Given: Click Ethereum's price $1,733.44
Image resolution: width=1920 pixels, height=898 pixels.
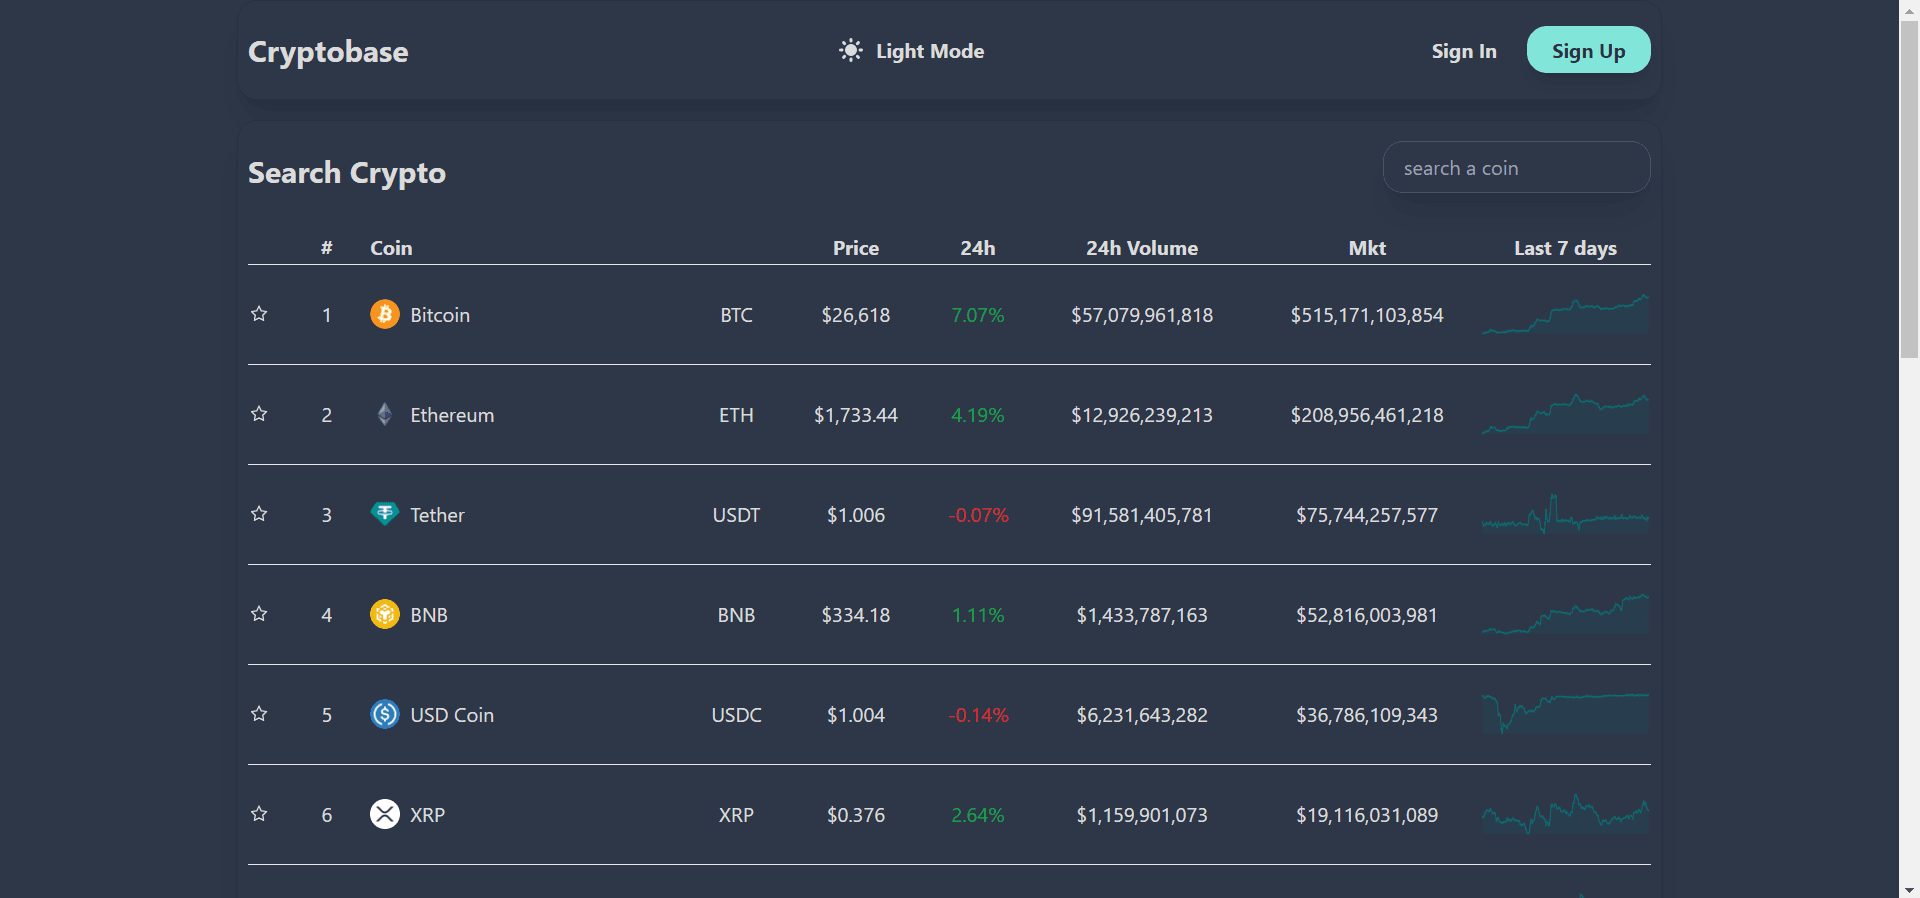Looking at the screenshot, I should [856, 415].
